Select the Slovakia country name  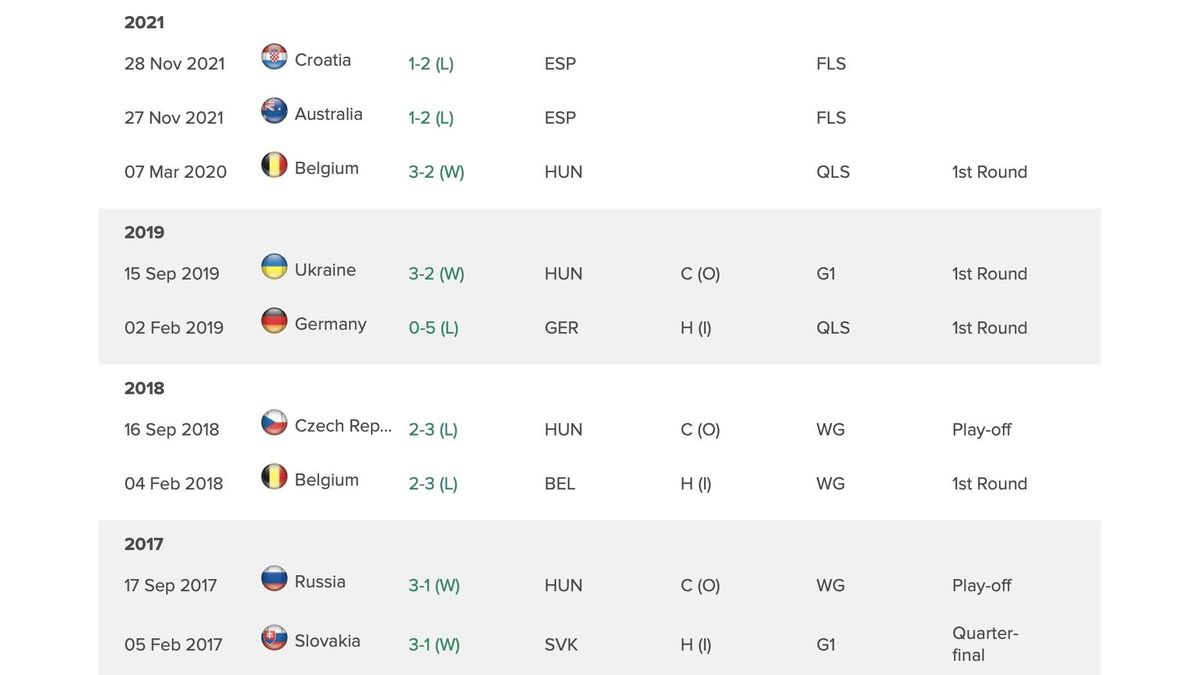point(327,641)
